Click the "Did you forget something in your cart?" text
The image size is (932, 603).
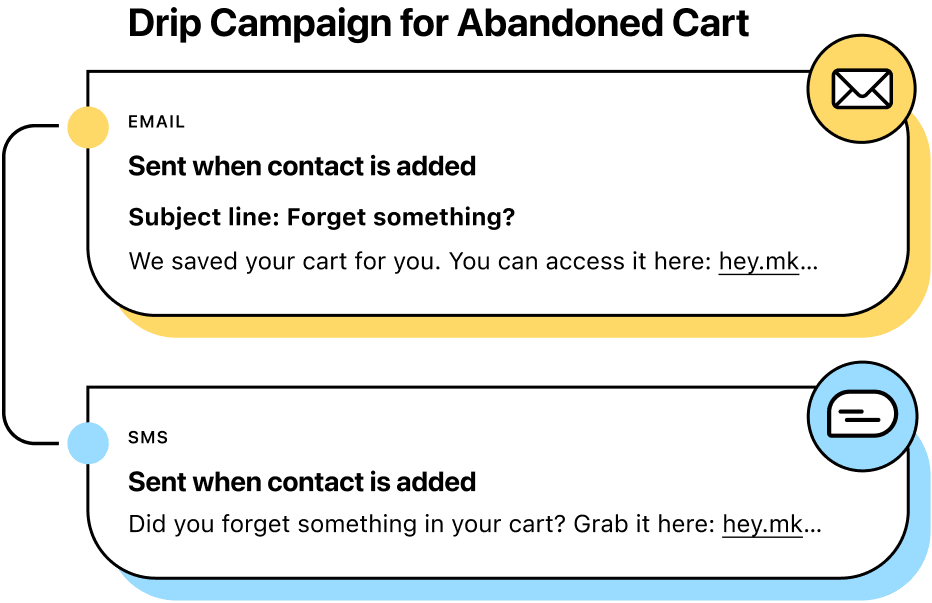pyautogui.click(x=347, y=524)
